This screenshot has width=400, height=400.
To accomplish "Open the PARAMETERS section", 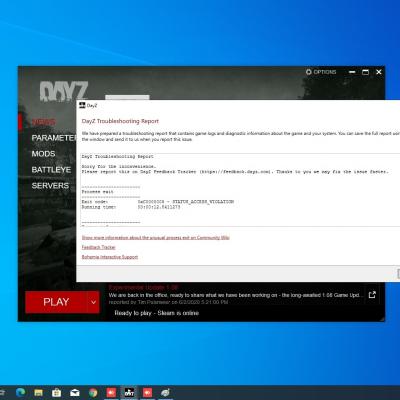I will pos(54,138).
